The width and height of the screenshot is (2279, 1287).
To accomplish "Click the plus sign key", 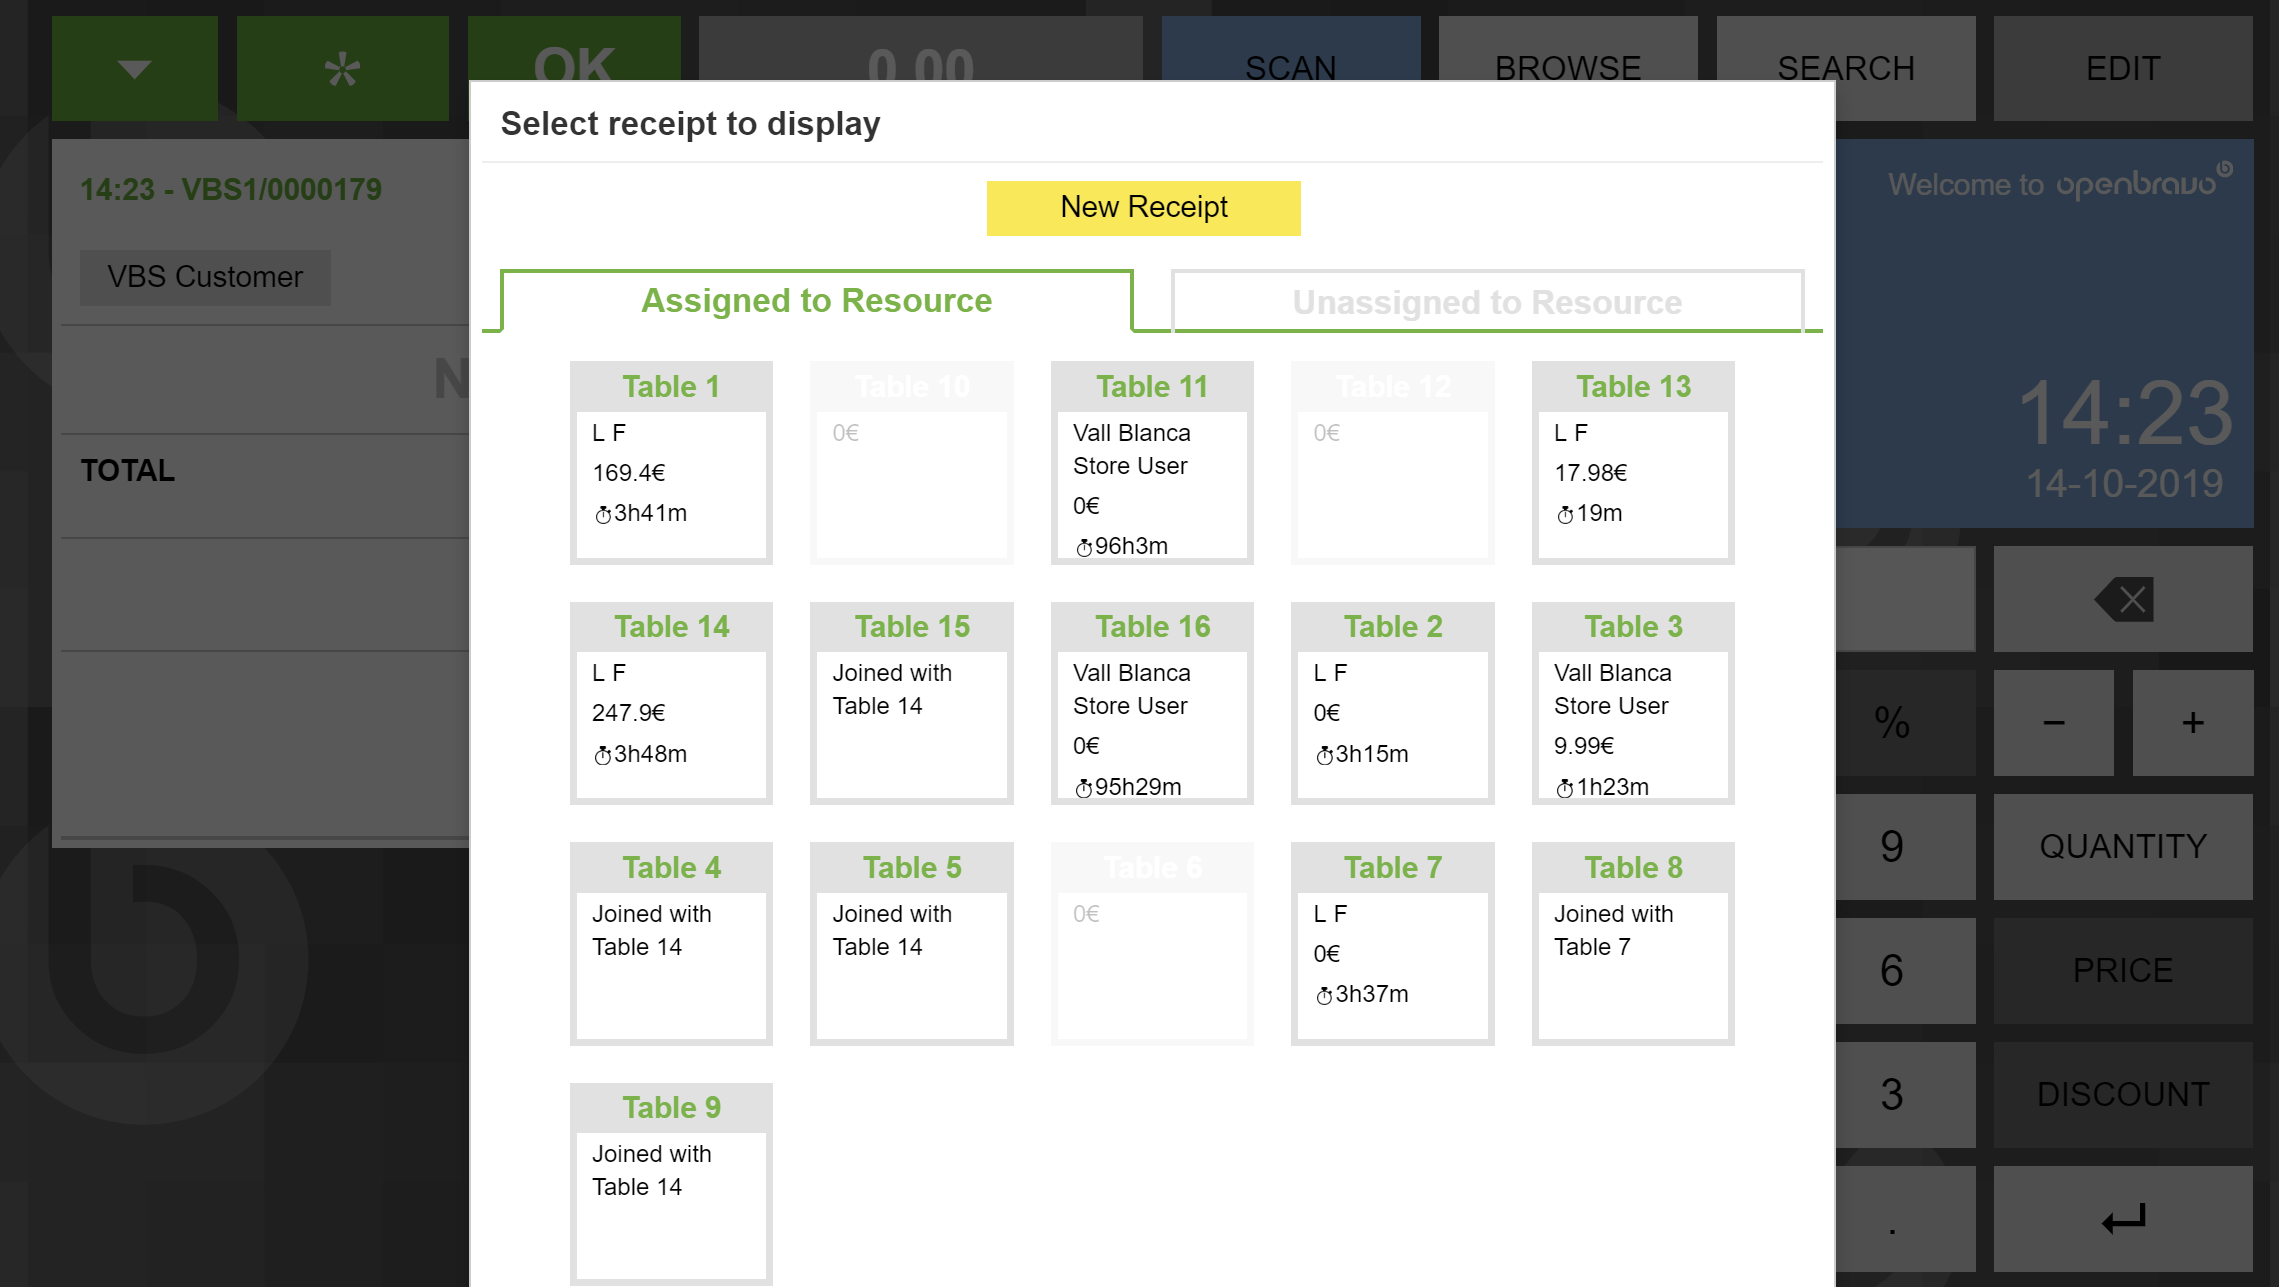I will click(x=2192, y=723).
